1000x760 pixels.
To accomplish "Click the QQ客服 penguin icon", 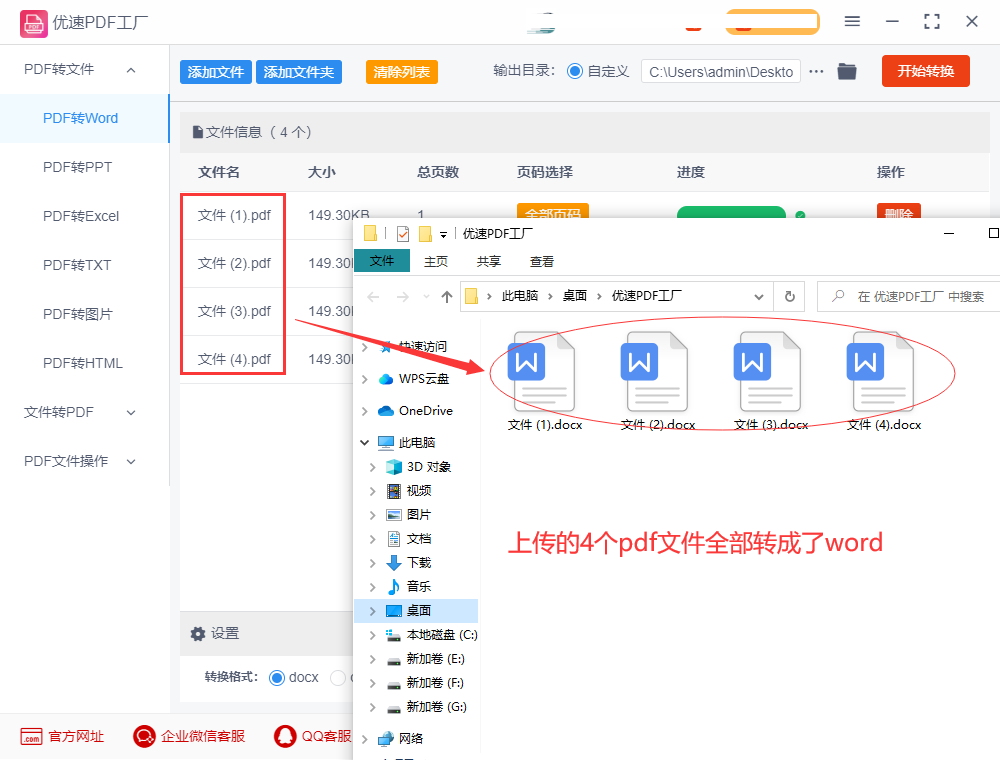I will point(285,736).
